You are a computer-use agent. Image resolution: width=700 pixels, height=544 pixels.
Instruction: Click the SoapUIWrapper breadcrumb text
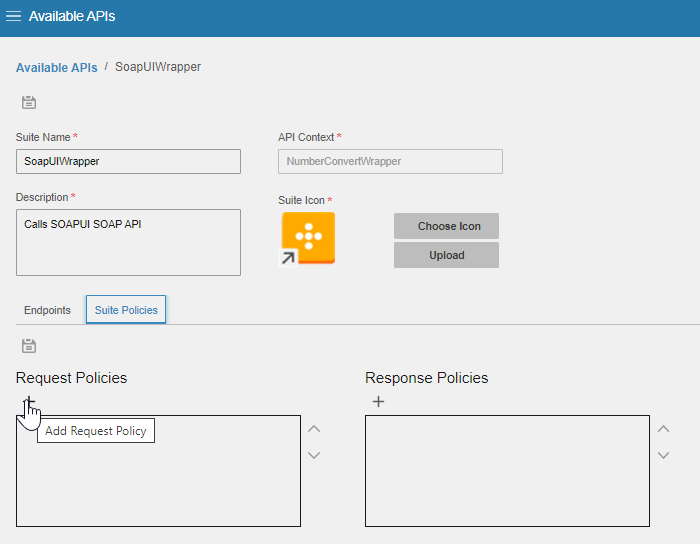[x=158, y=67]
